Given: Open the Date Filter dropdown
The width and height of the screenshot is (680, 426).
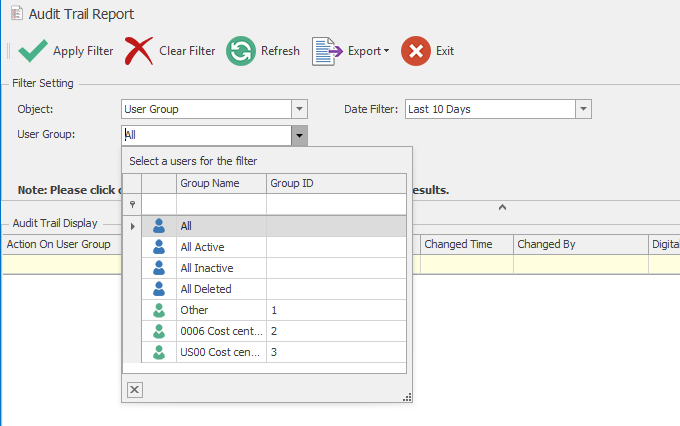Looking at the screenshot, I should pyautogui.click(x=584, y=109).
